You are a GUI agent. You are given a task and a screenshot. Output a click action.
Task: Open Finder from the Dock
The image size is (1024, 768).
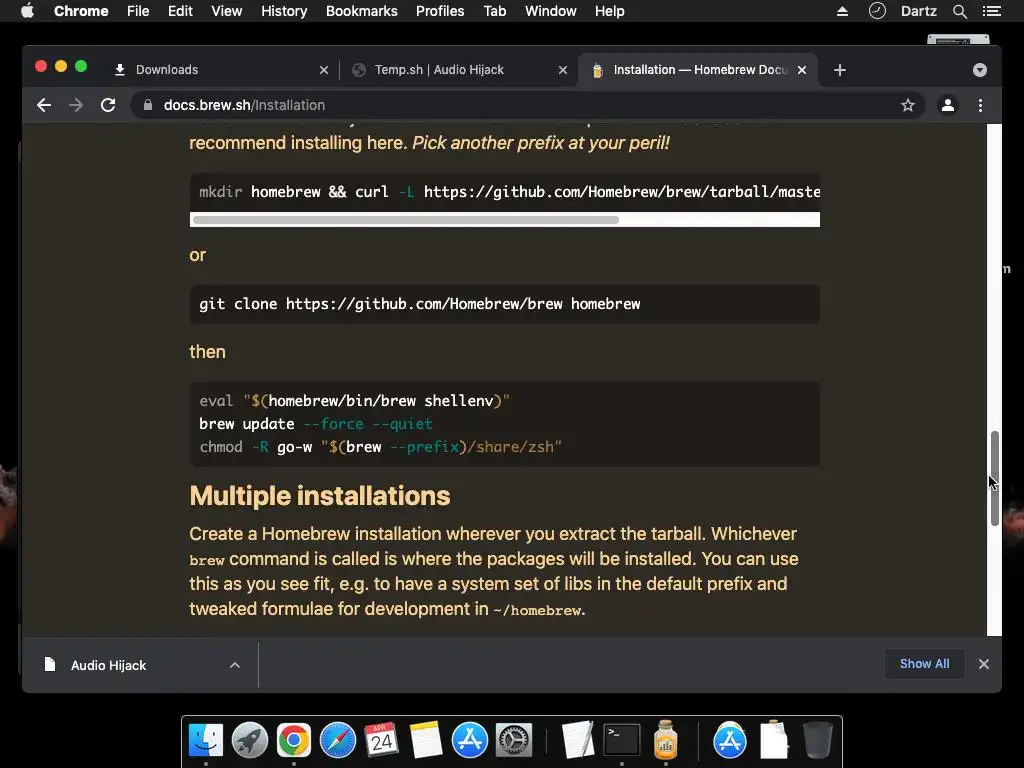point(206,741)
